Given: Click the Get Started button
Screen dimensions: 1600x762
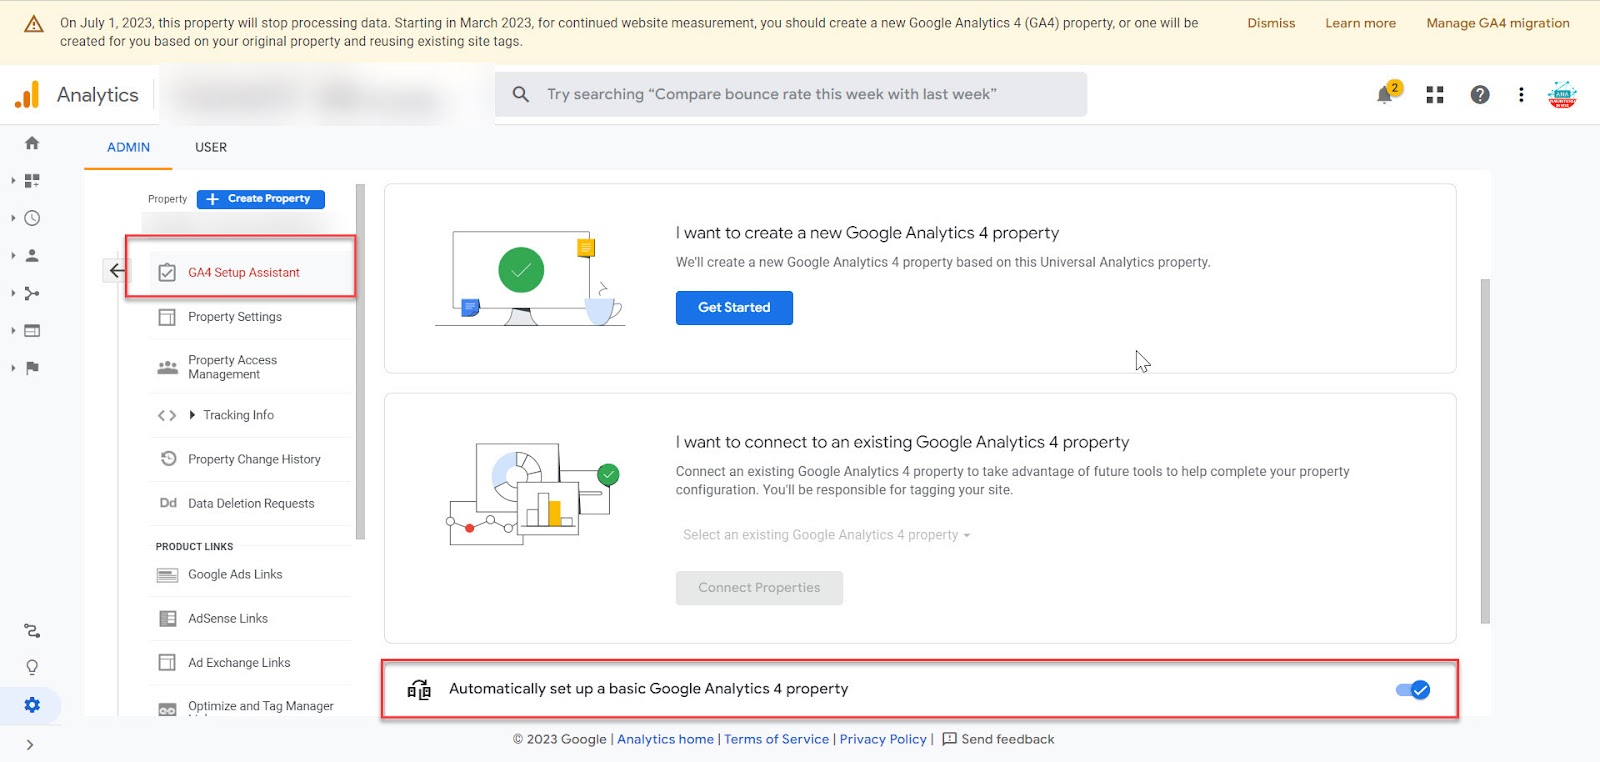Looking at the screenshot, I should click(734, 308).
